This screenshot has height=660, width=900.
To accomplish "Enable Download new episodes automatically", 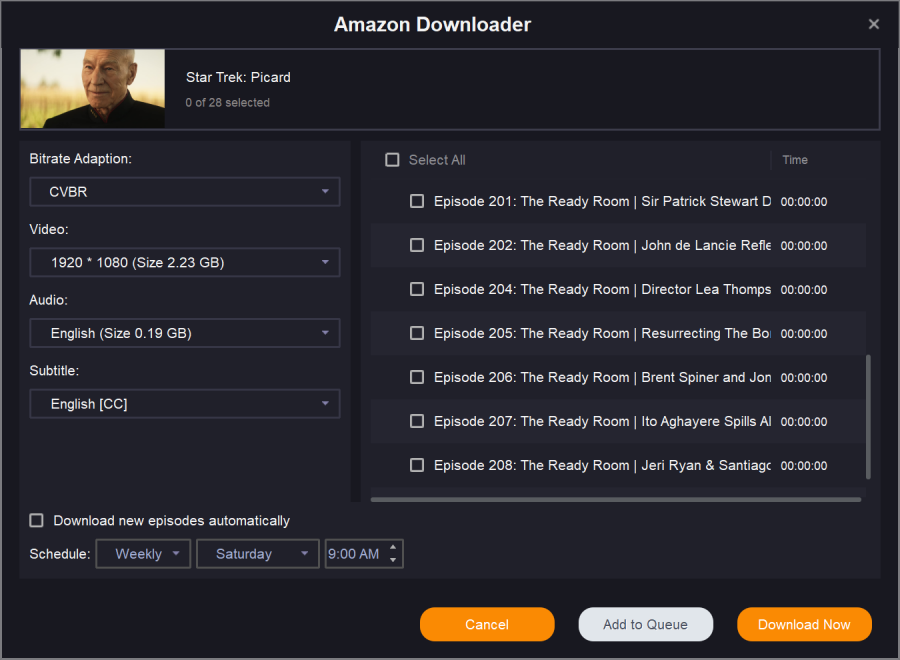I will pos(37,521).
